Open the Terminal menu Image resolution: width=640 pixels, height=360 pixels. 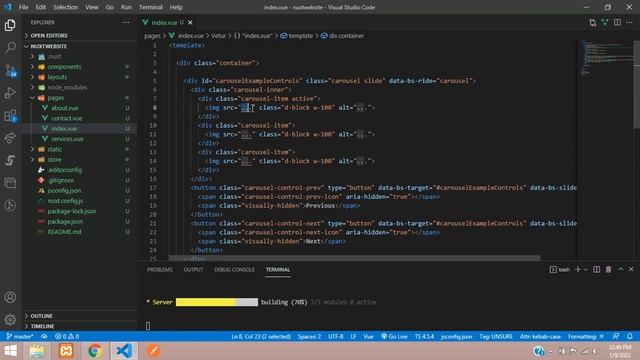tap(150, 7)
